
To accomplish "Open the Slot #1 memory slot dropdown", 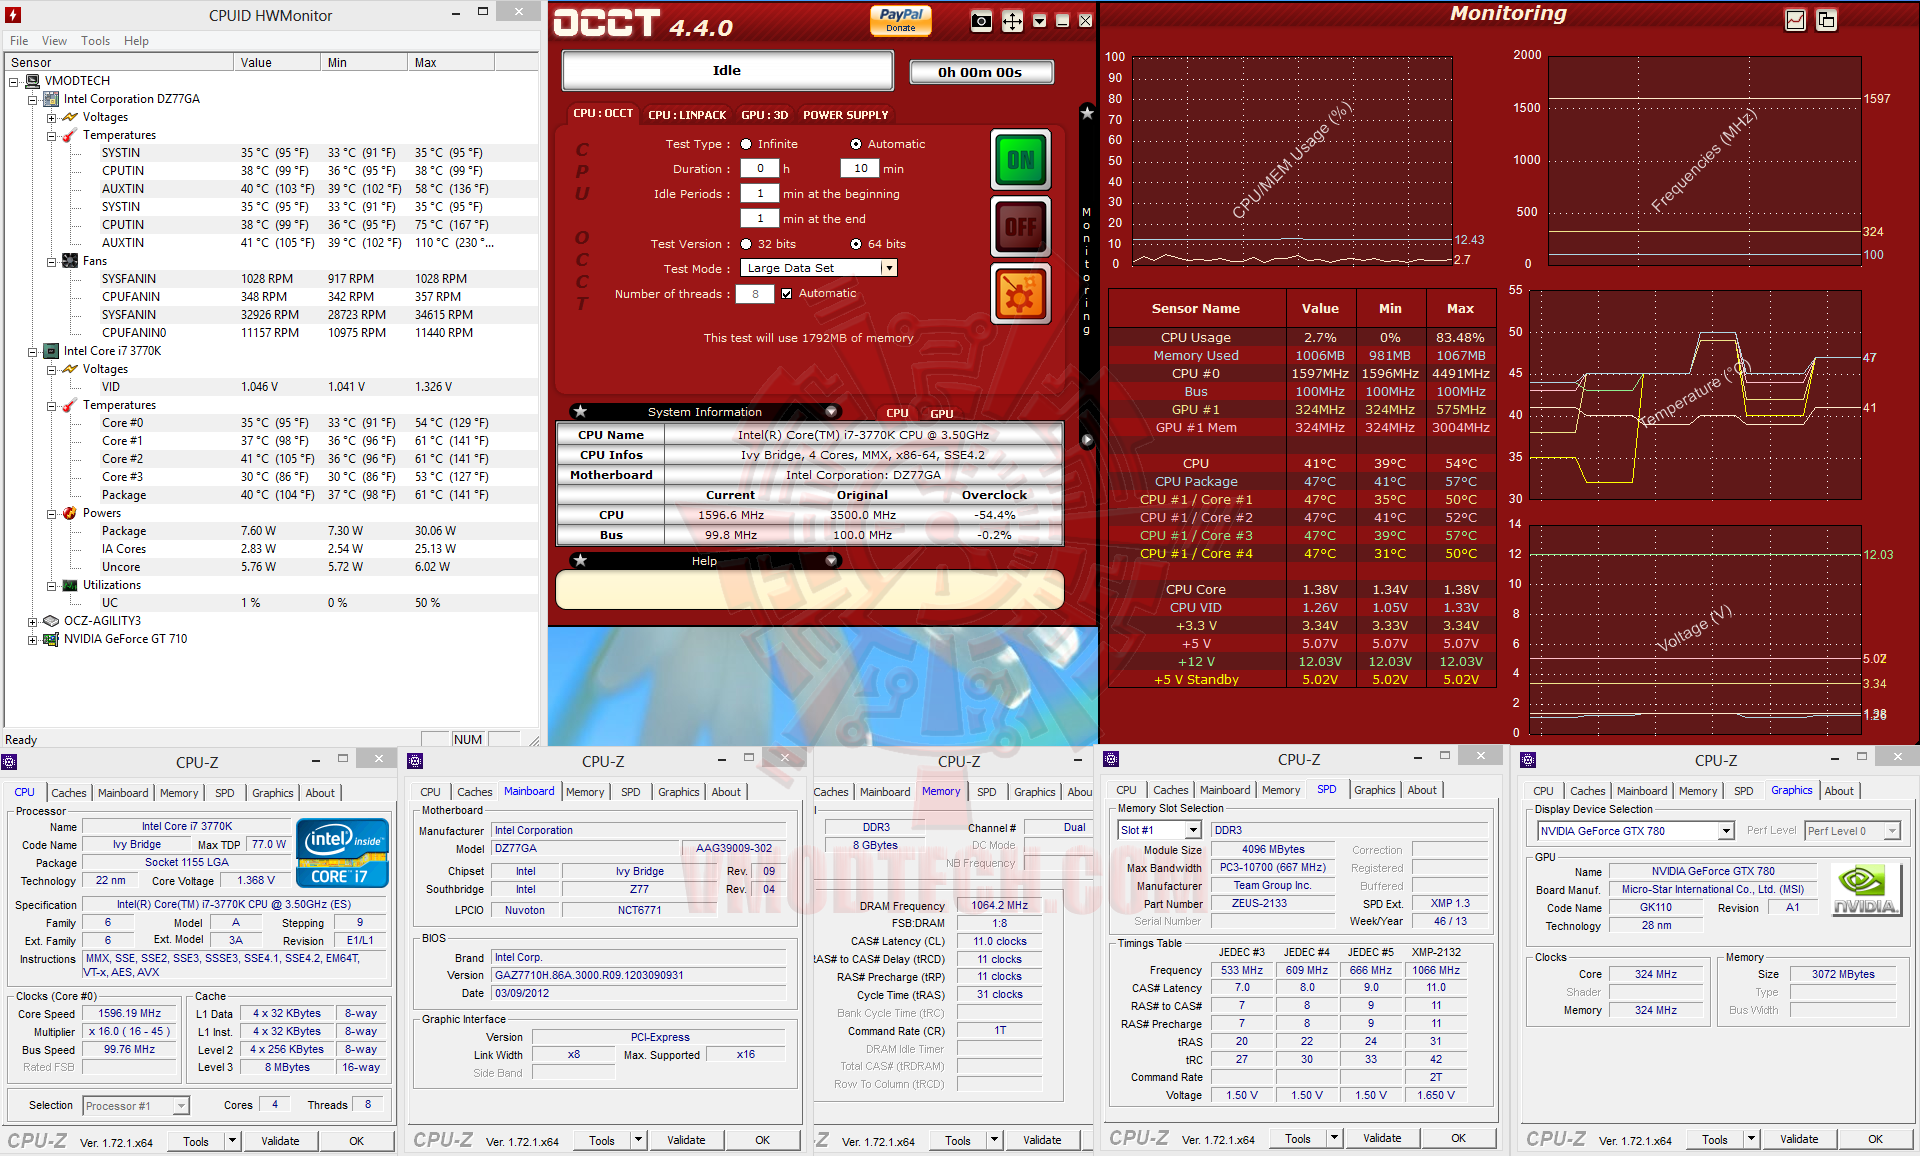I will 1192,830.
